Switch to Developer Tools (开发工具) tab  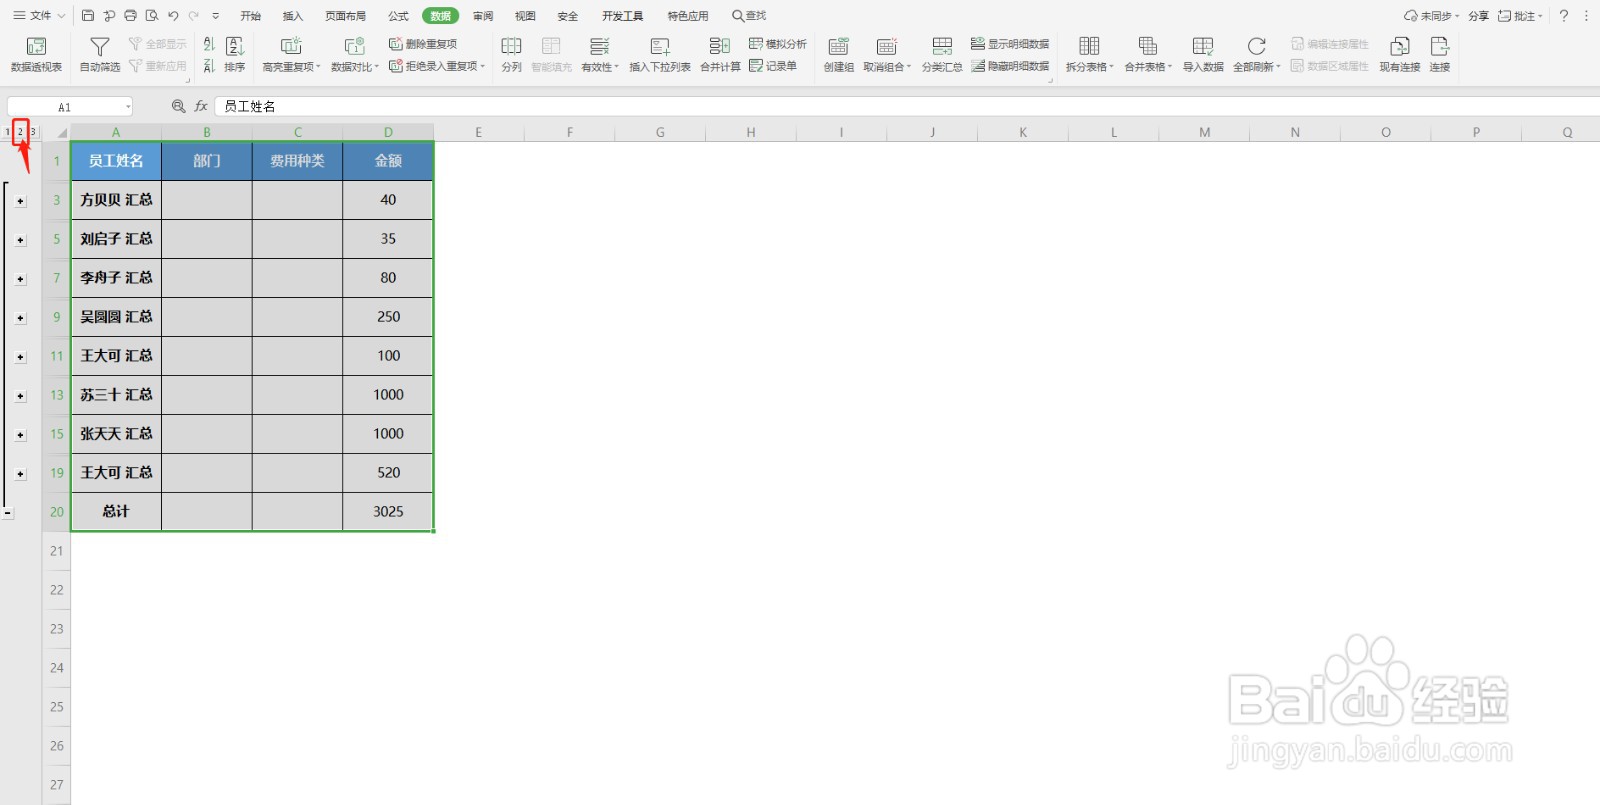[x=623, y=16]
